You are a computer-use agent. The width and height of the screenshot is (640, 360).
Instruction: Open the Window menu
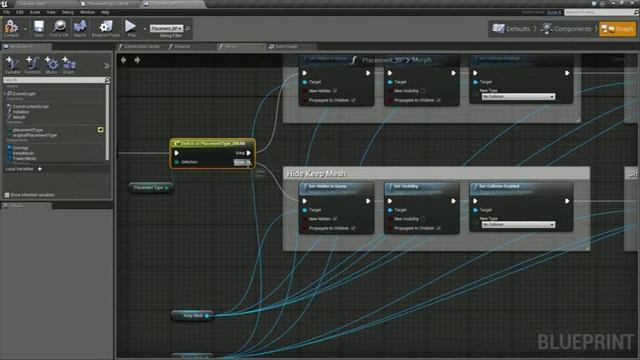[87, 12]
